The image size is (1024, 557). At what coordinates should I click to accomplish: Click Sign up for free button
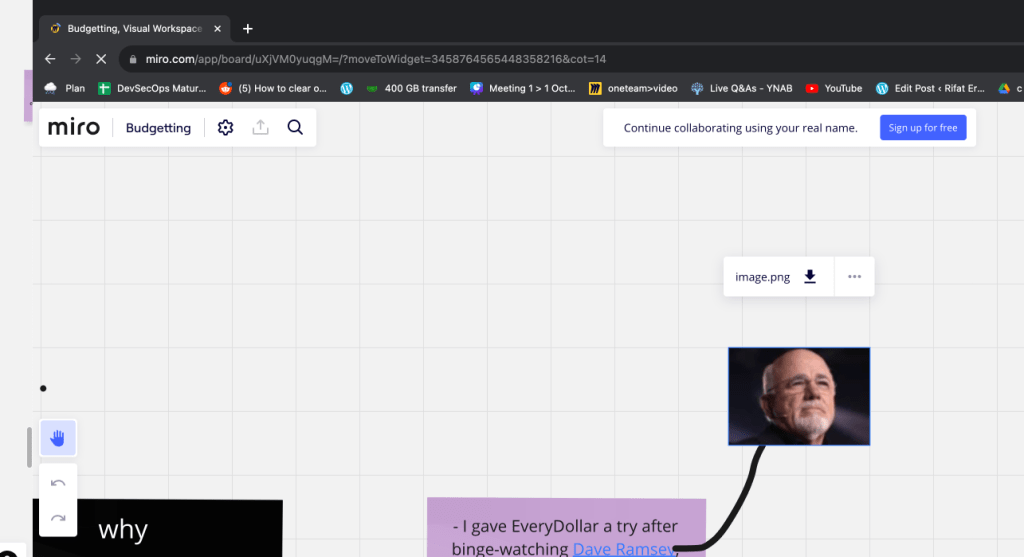click(923, 127)
